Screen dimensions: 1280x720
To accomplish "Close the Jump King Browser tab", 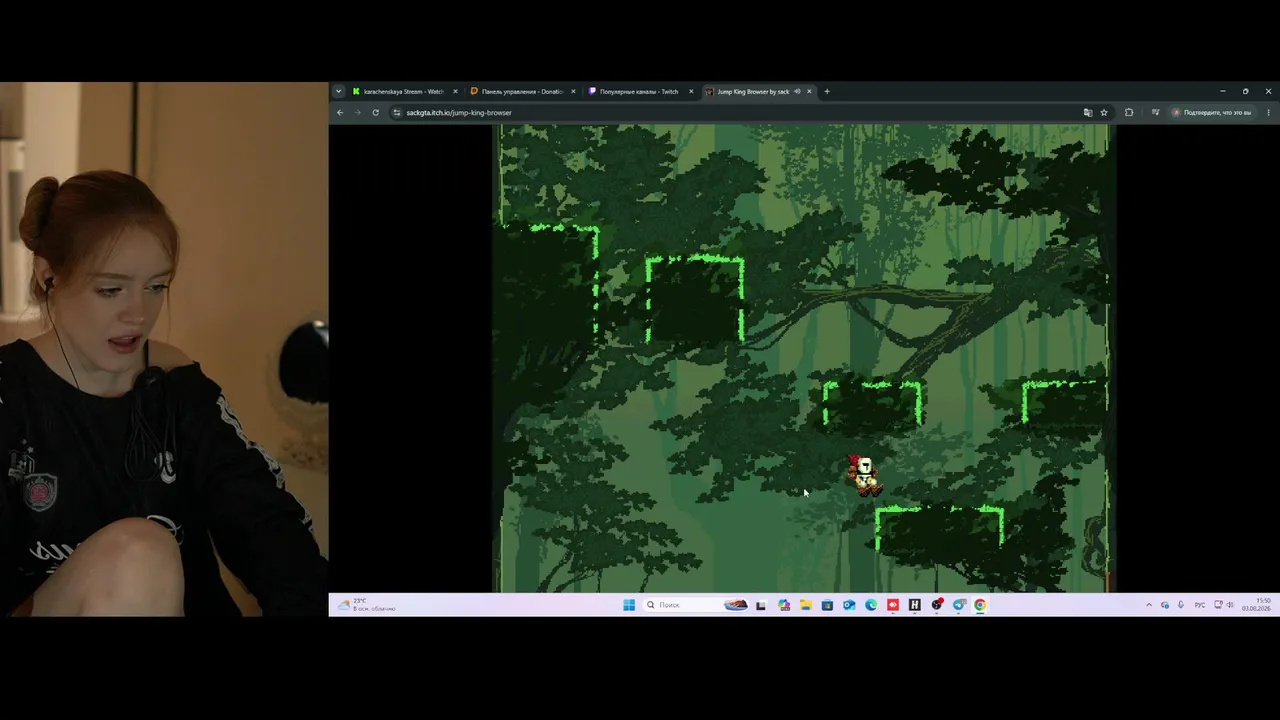I will (x=809, y=91).
